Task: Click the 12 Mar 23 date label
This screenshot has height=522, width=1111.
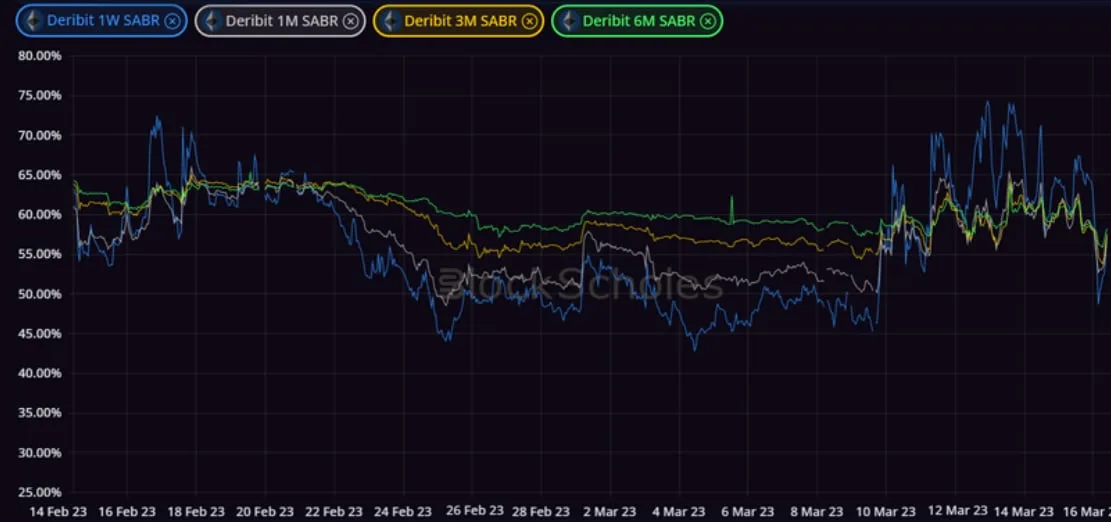Action: pos(958,511)
